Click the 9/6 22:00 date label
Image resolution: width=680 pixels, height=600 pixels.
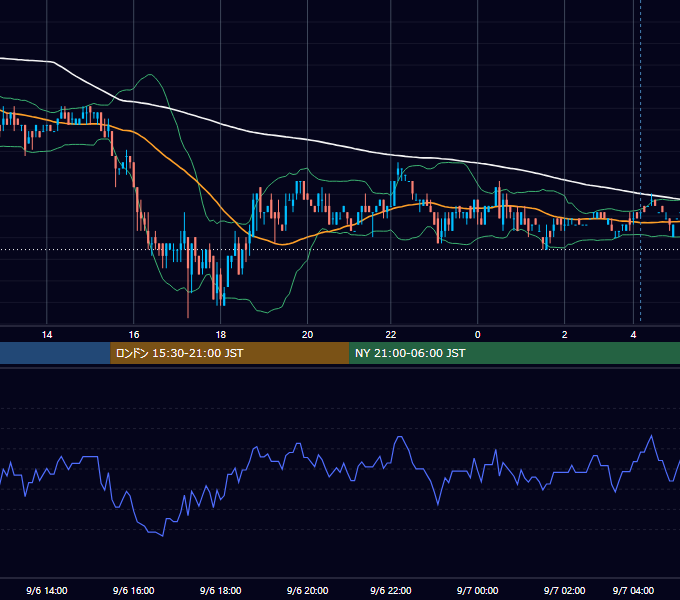point(391,590)
